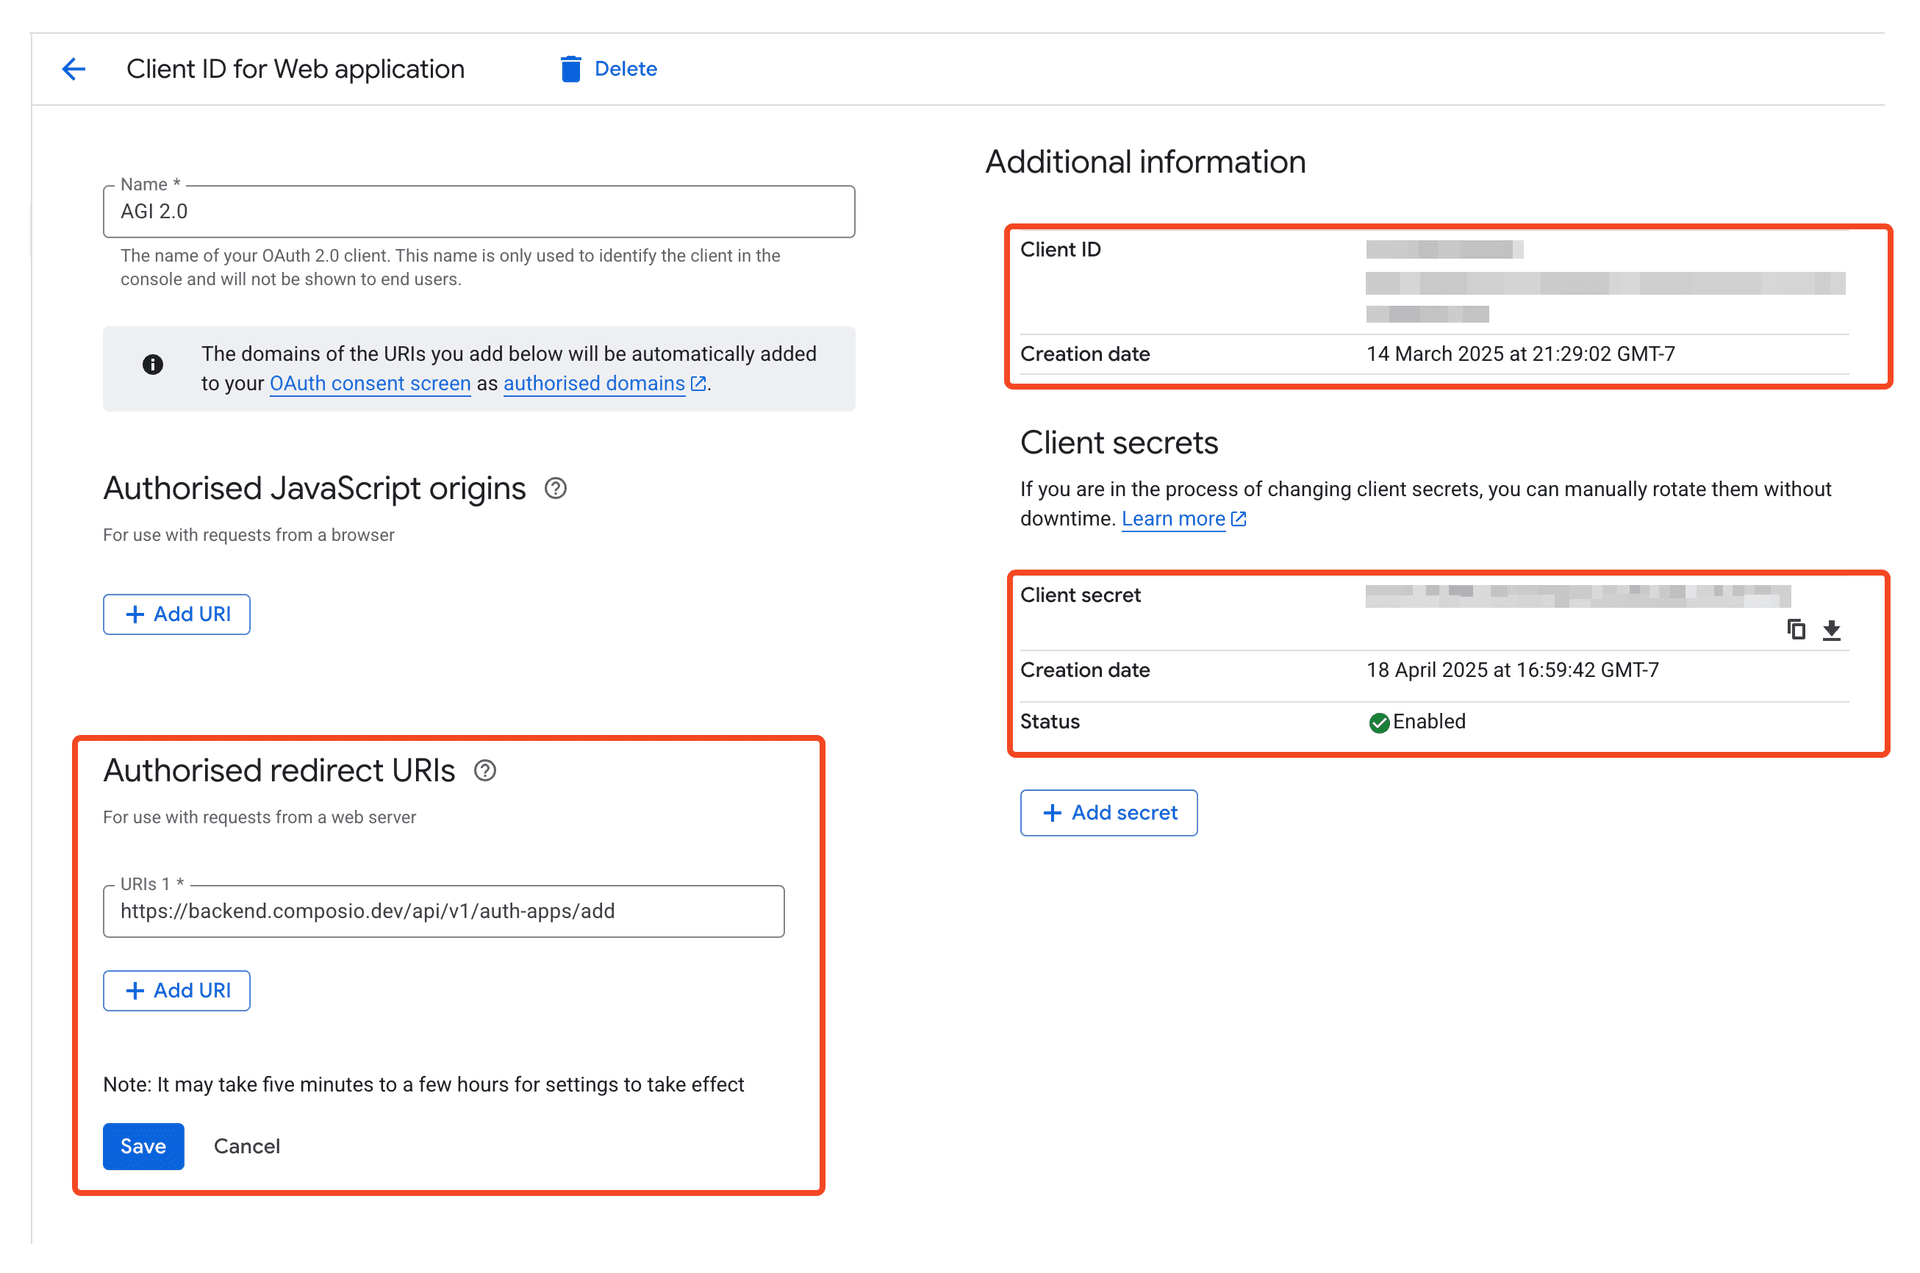Click the URIs 1 redirect URI field
The height and width of the screenshot is (1273, 1920).
pos(443,910)
